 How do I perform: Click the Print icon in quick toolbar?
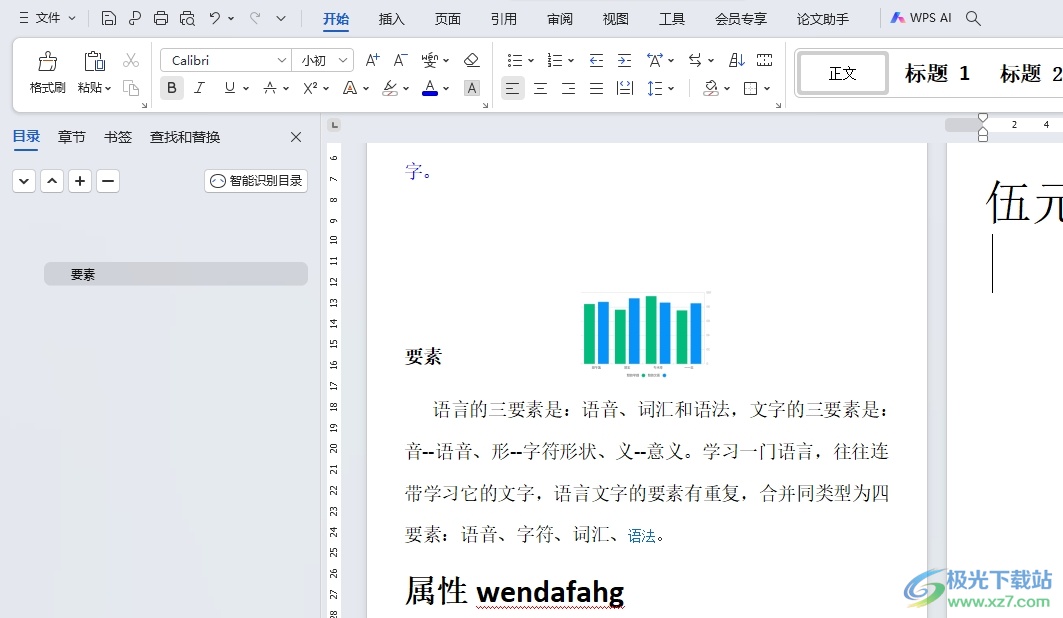pyautogui.click(x=161, y=18)
